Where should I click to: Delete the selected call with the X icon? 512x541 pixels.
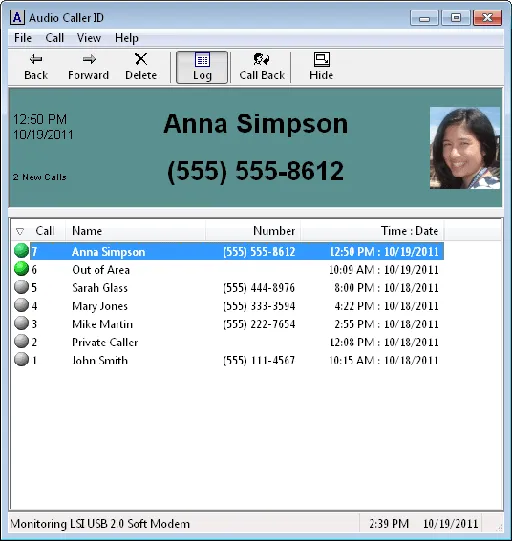click(x=141, y=67)
